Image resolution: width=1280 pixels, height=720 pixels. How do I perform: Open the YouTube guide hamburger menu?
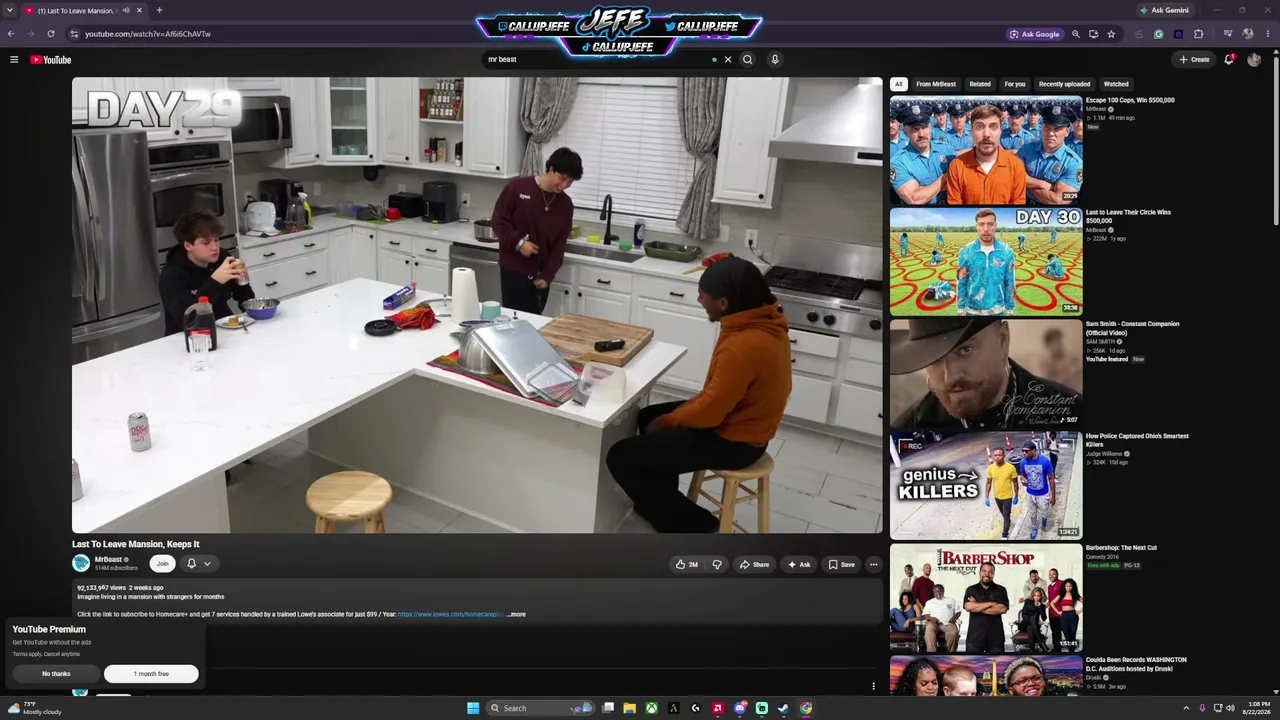tap(14, 60)
